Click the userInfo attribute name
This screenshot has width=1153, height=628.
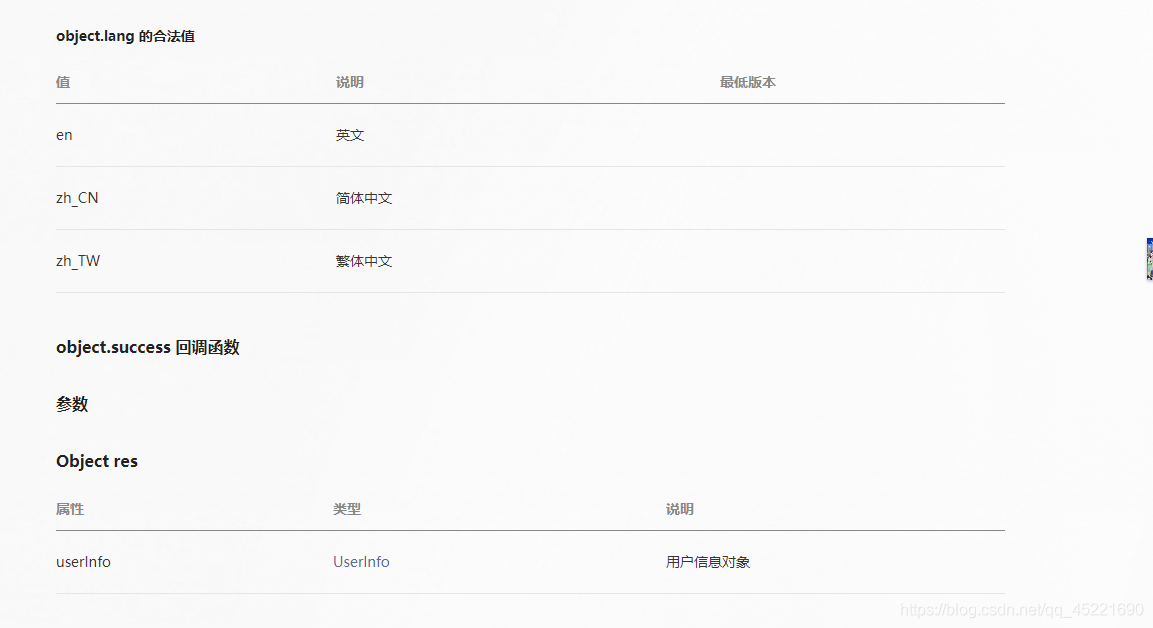(83, 561)
